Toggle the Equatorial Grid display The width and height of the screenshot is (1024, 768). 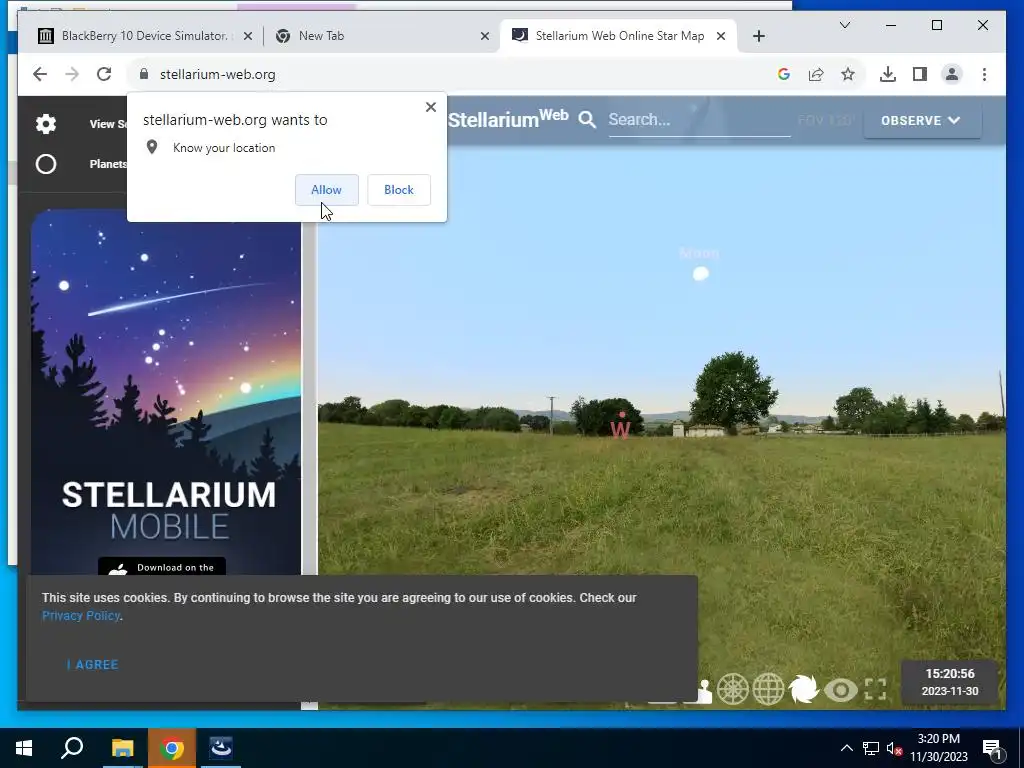coord(768,689)
